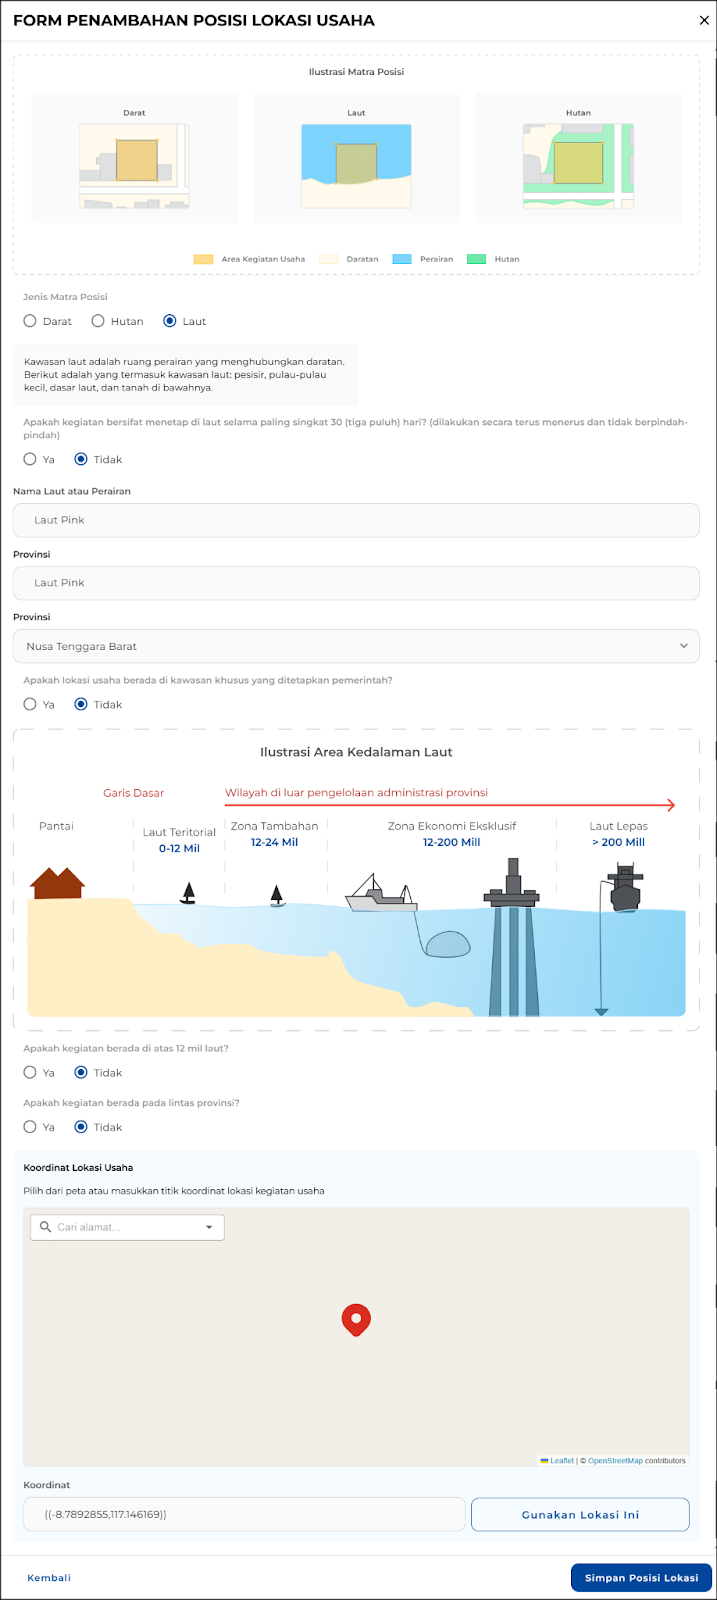
Task: Open the OpenStreetMap attribution link
Action: pos(615,1461)
